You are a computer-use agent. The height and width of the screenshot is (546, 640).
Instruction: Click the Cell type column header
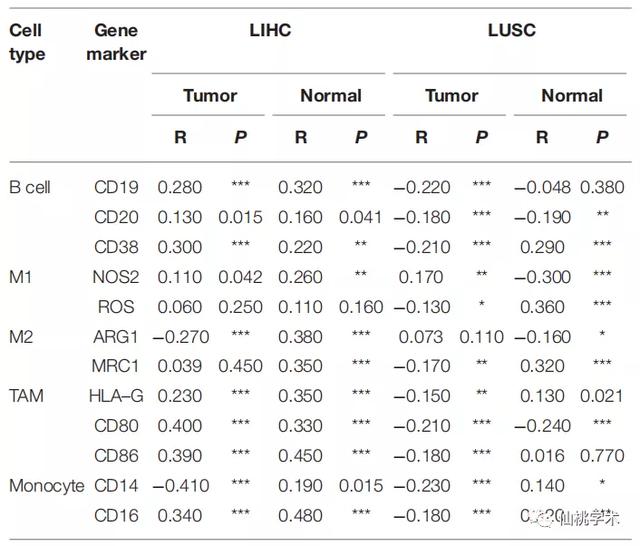pyautogui.click(x=28, y=42)
